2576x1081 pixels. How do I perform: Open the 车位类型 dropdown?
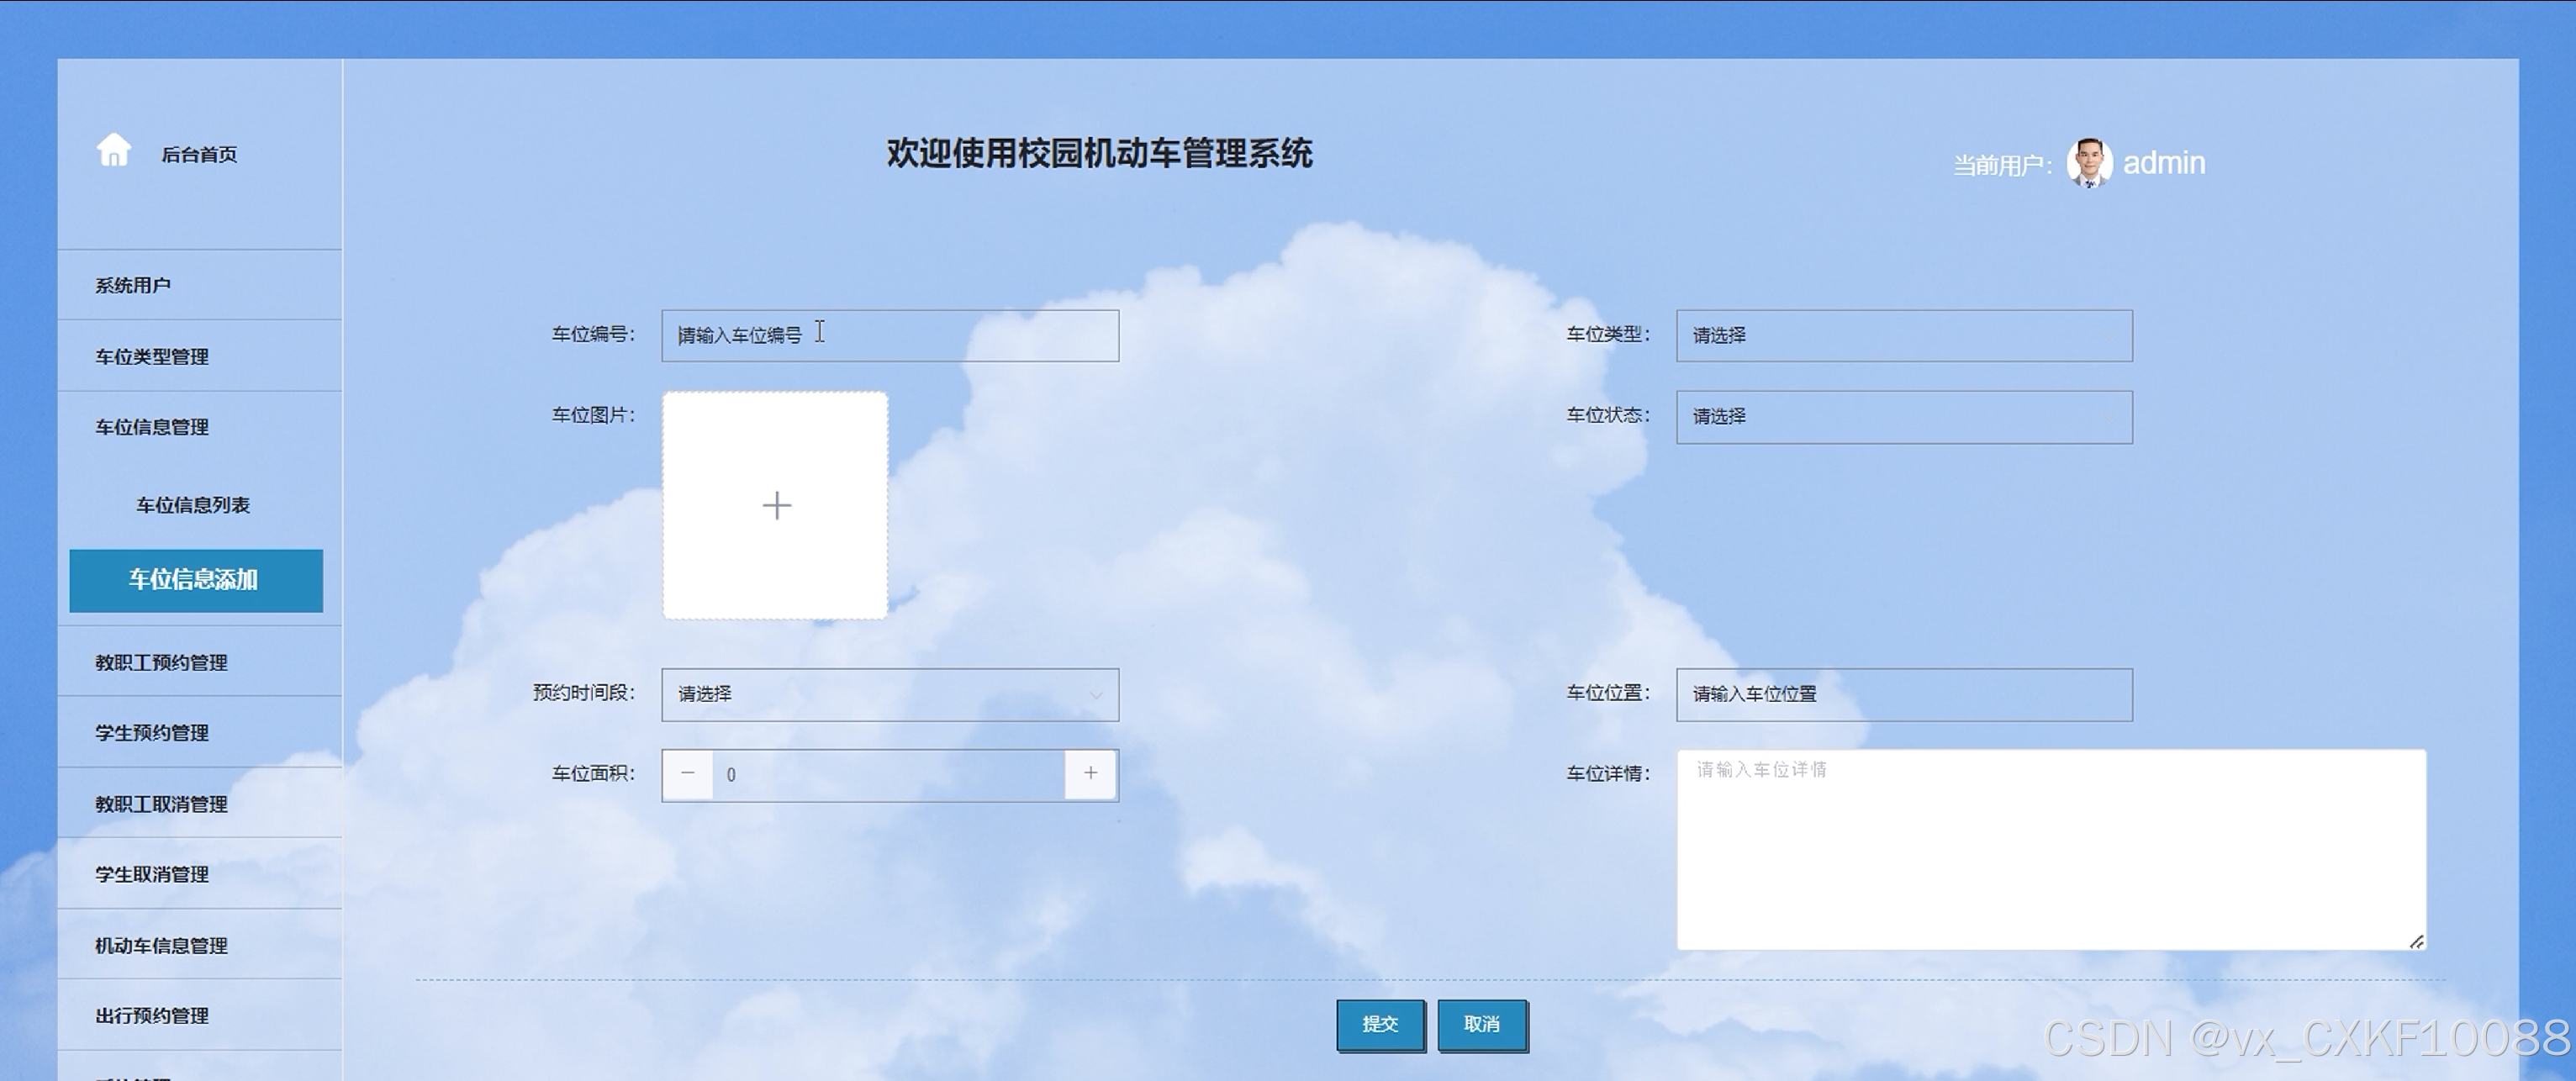(1903, 336)
